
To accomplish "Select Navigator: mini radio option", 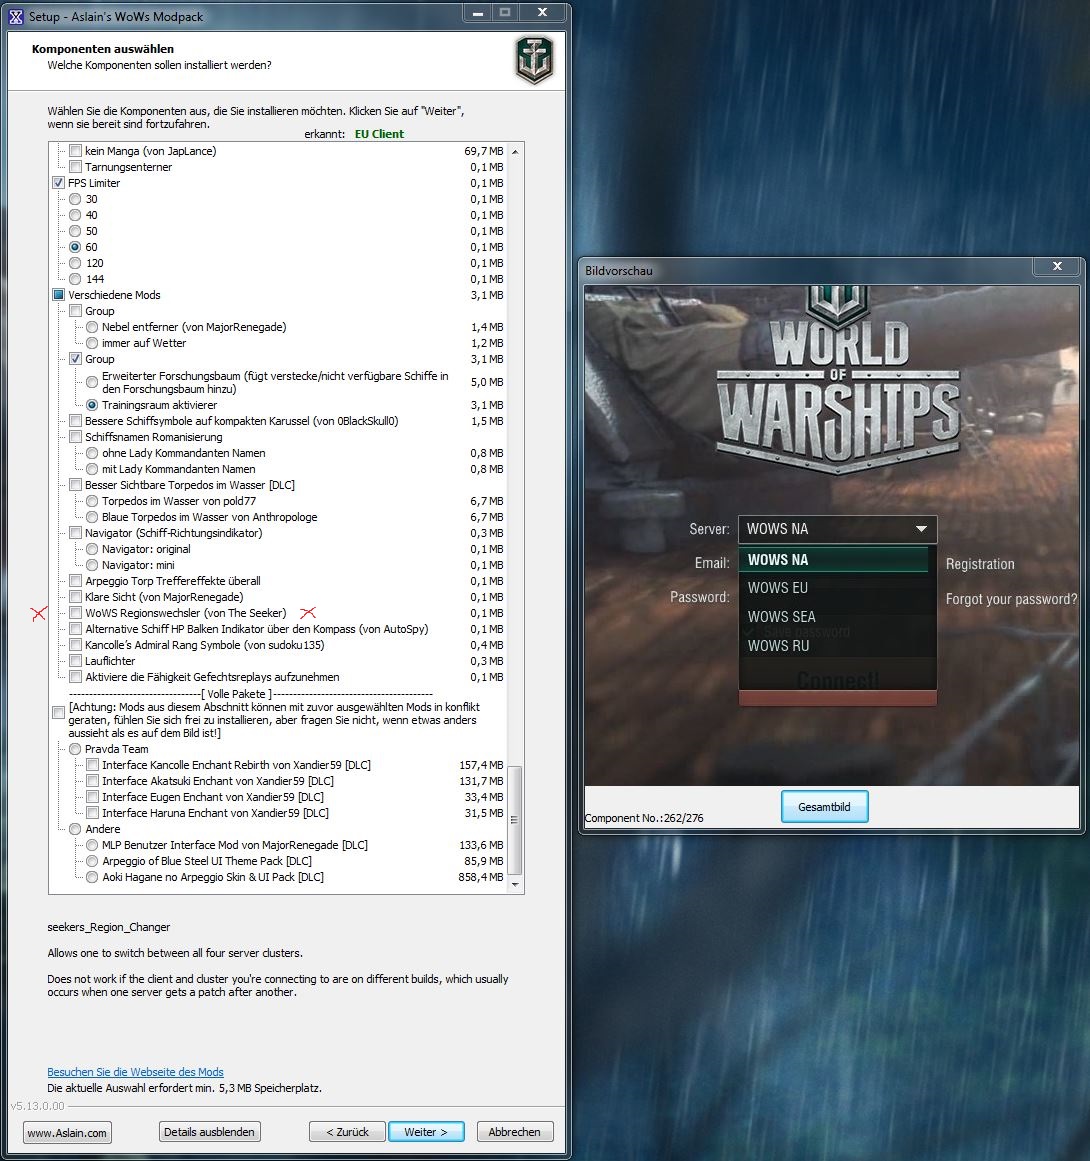I will [x=92, y=565].
